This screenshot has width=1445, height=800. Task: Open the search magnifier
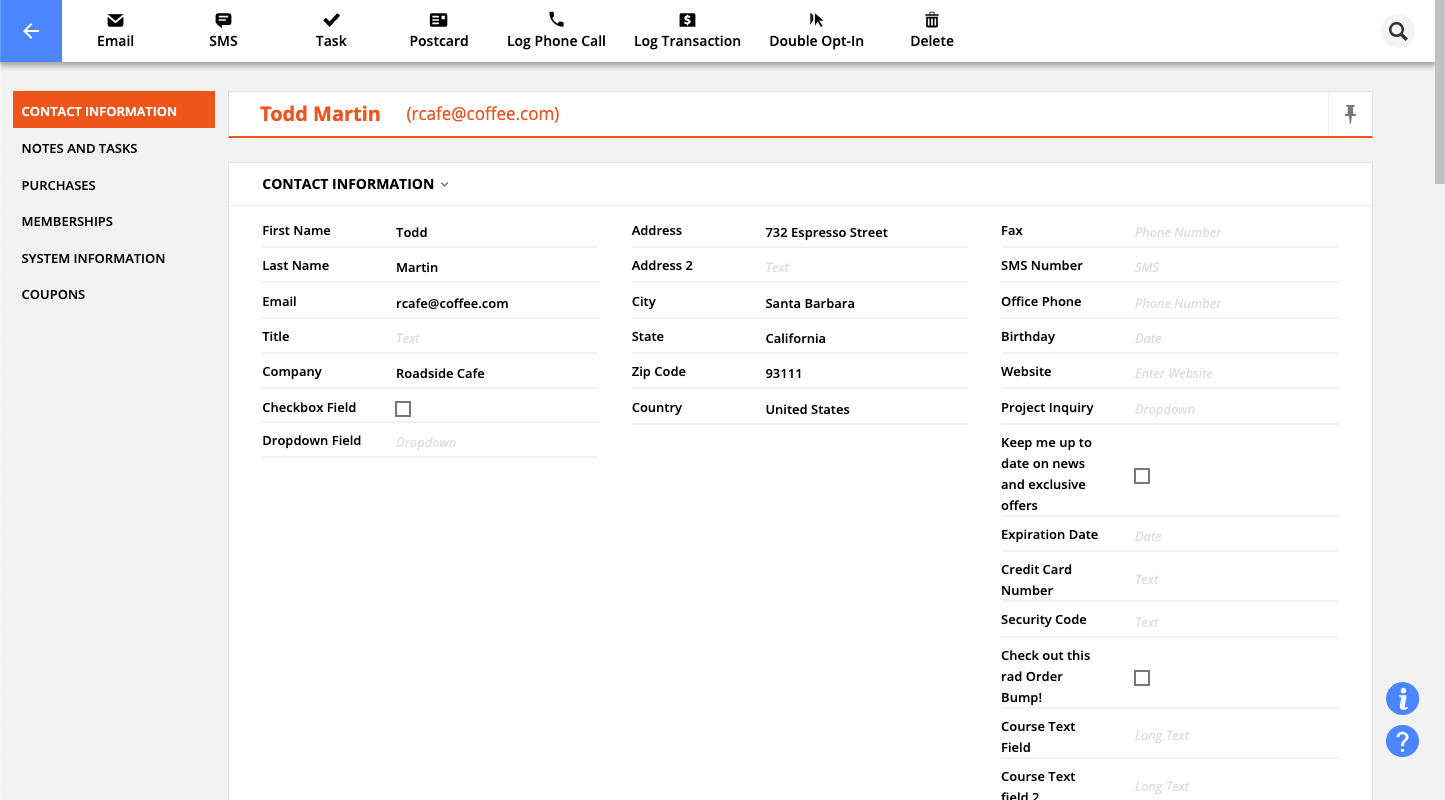pos(1397,31)
